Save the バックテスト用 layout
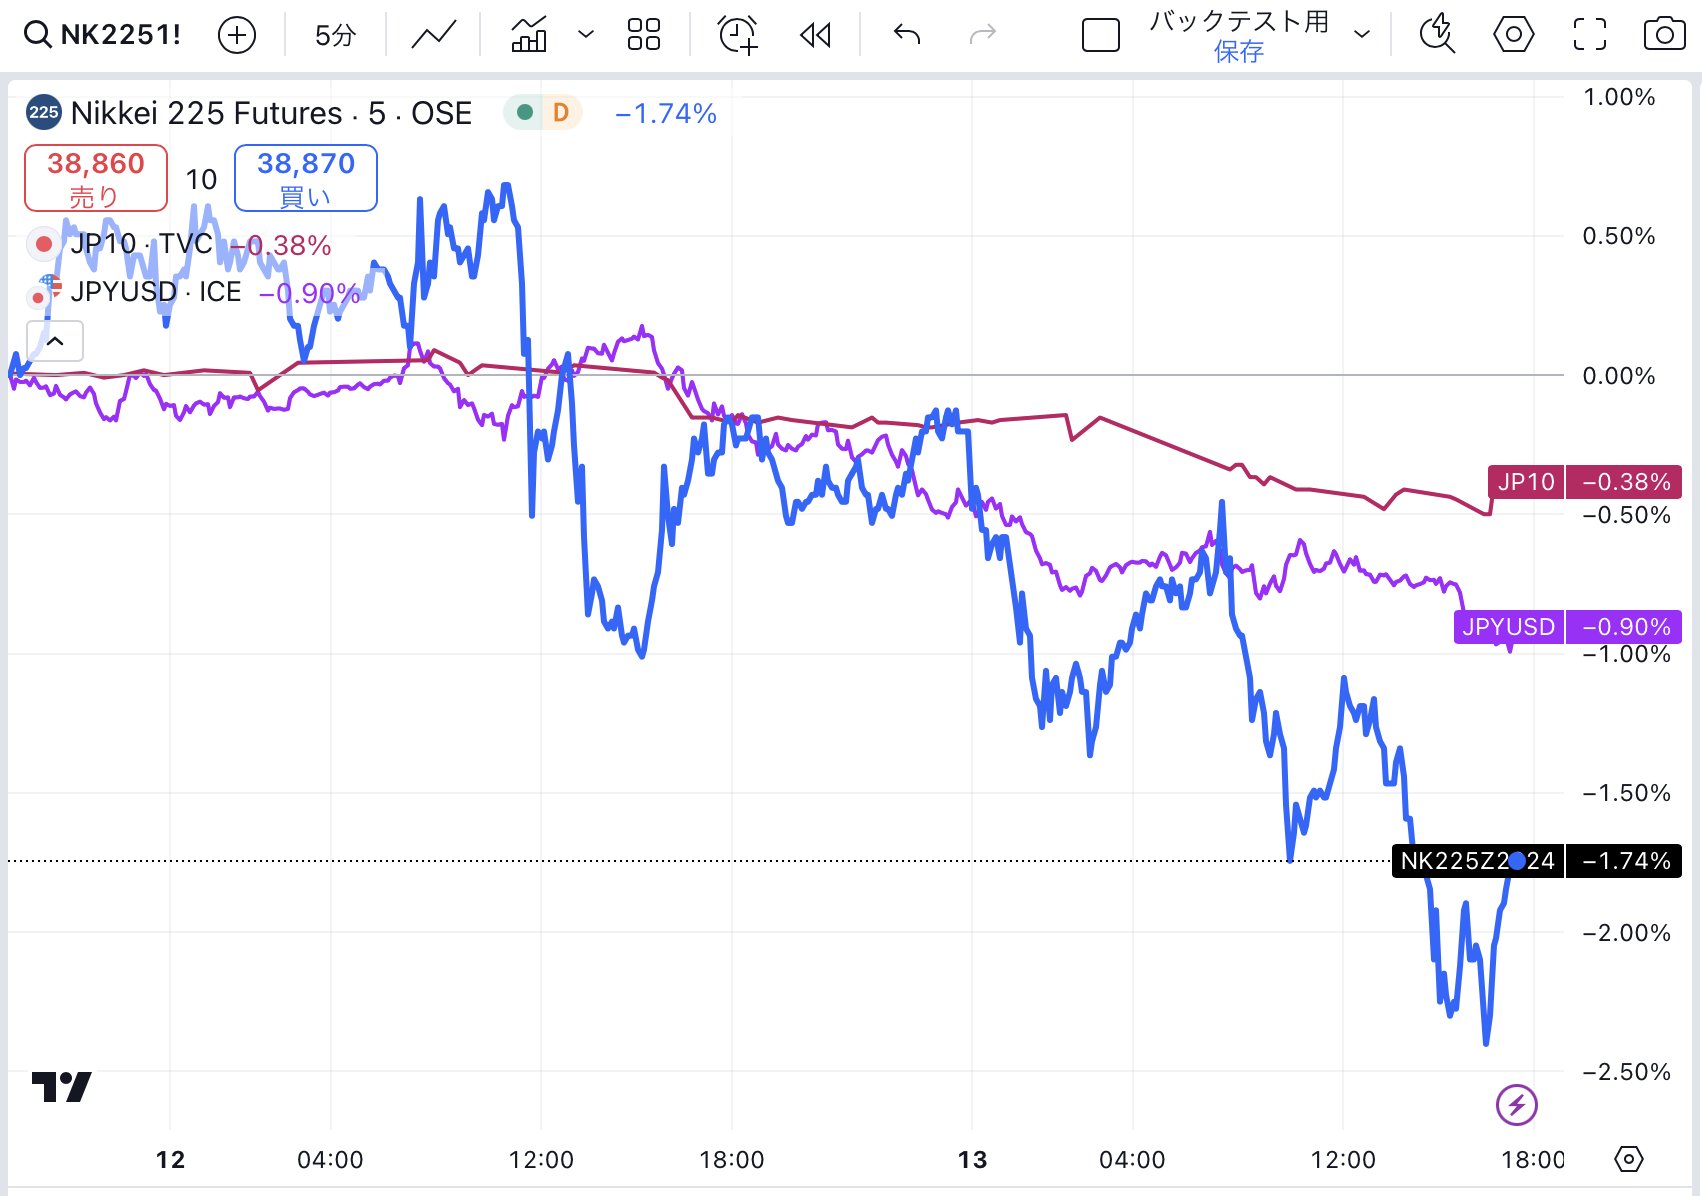1702x1196 pixels. click(x=1239, y=51)
